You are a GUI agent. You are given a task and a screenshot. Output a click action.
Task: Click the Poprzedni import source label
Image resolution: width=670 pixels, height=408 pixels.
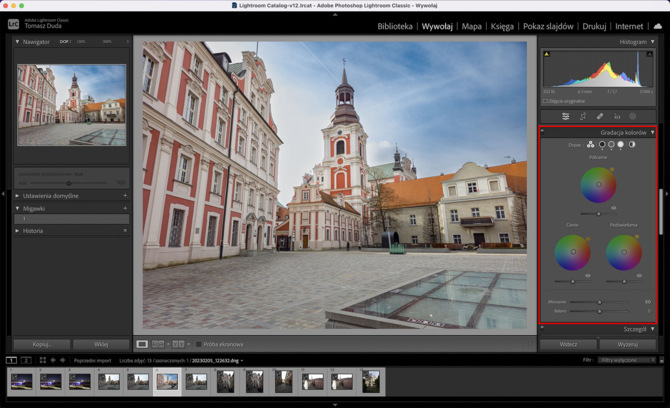[x=92, y=361]
